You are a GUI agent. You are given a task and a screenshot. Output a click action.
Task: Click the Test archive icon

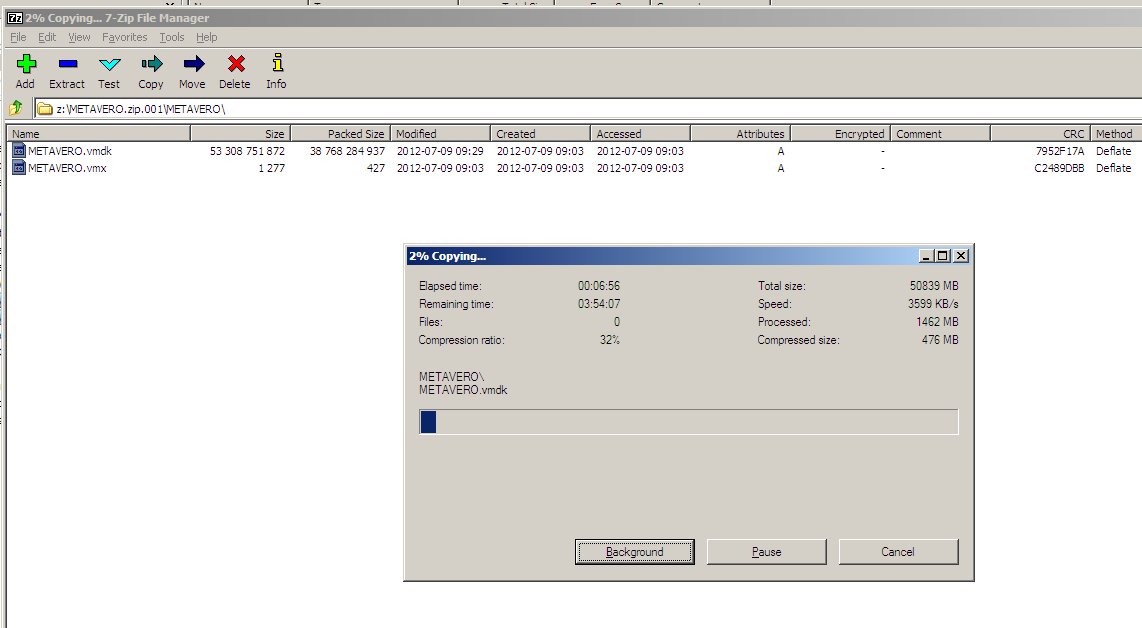click(x=110, y=64)
